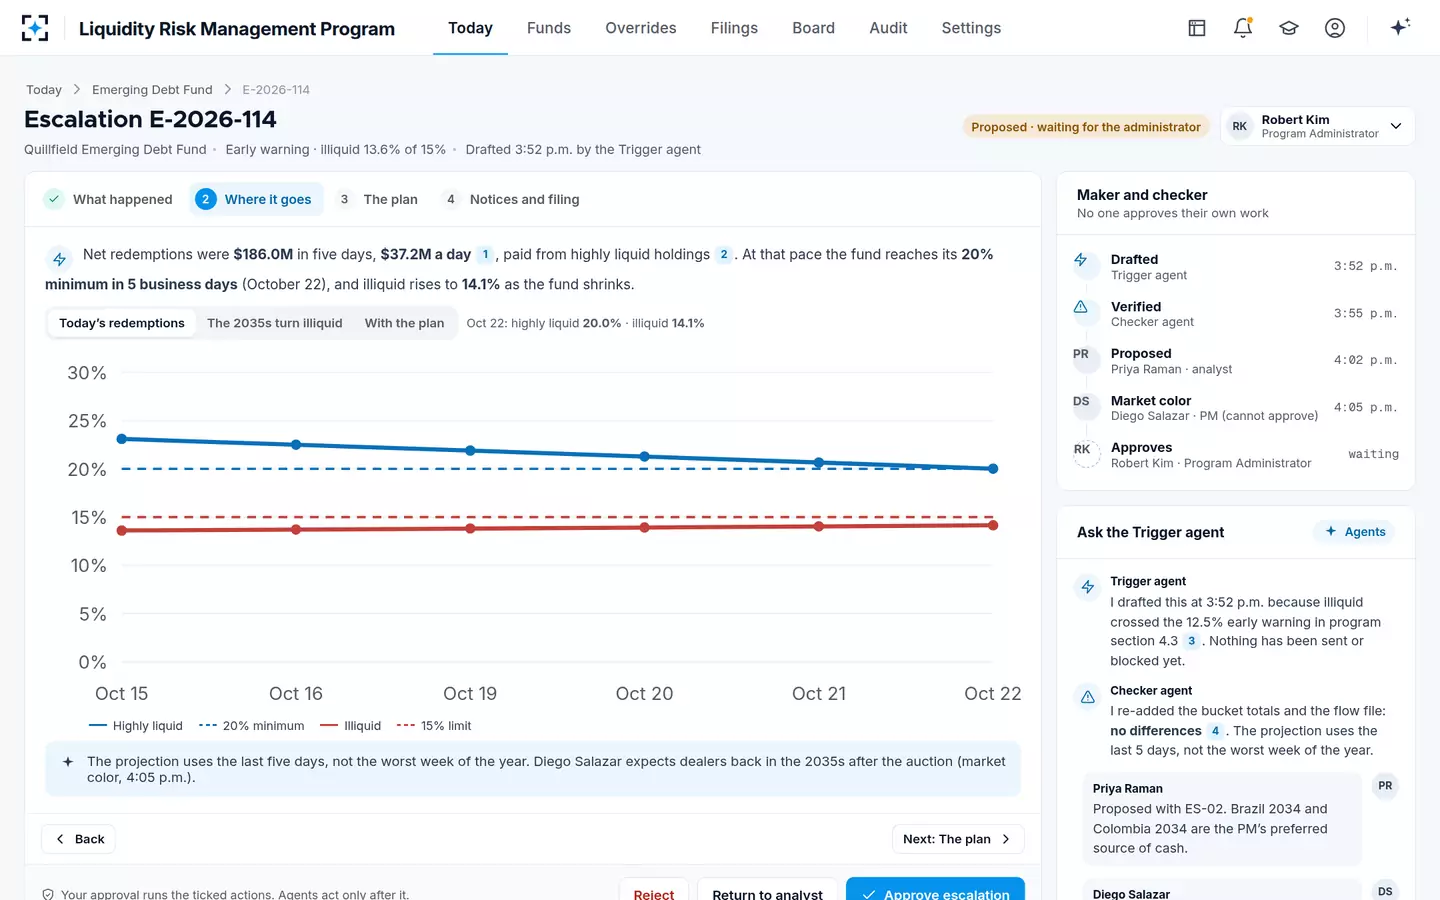Click the Oct 22 highly liquid data point
The height and width of the screenshot is (900, 1440).
point(993,468)
